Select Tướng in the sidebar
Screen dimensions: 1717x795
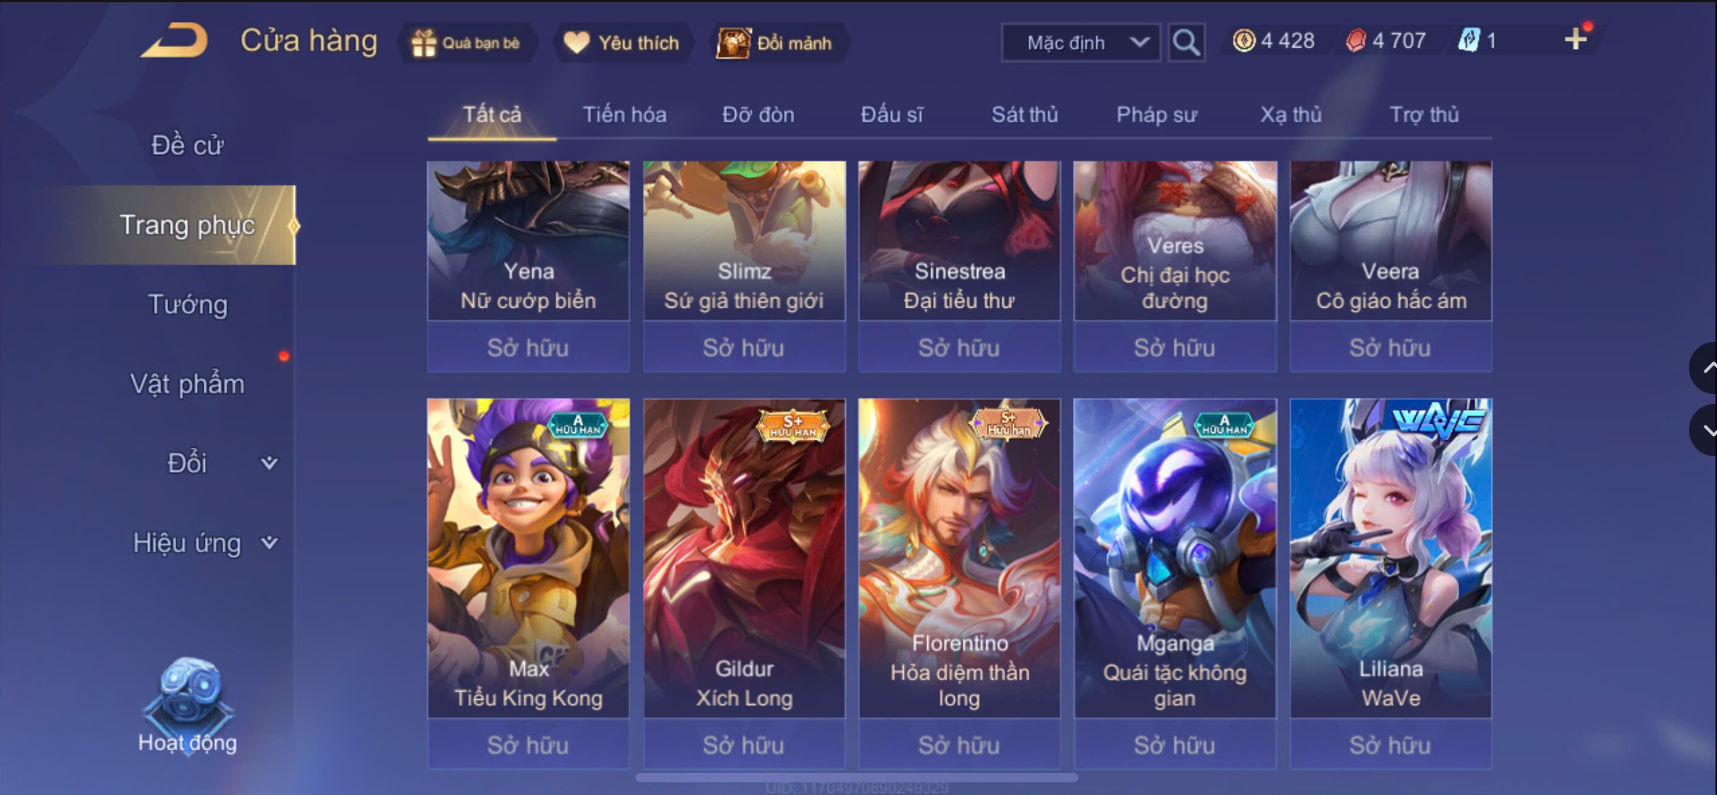pyautogui.click(x=187, y=304)
